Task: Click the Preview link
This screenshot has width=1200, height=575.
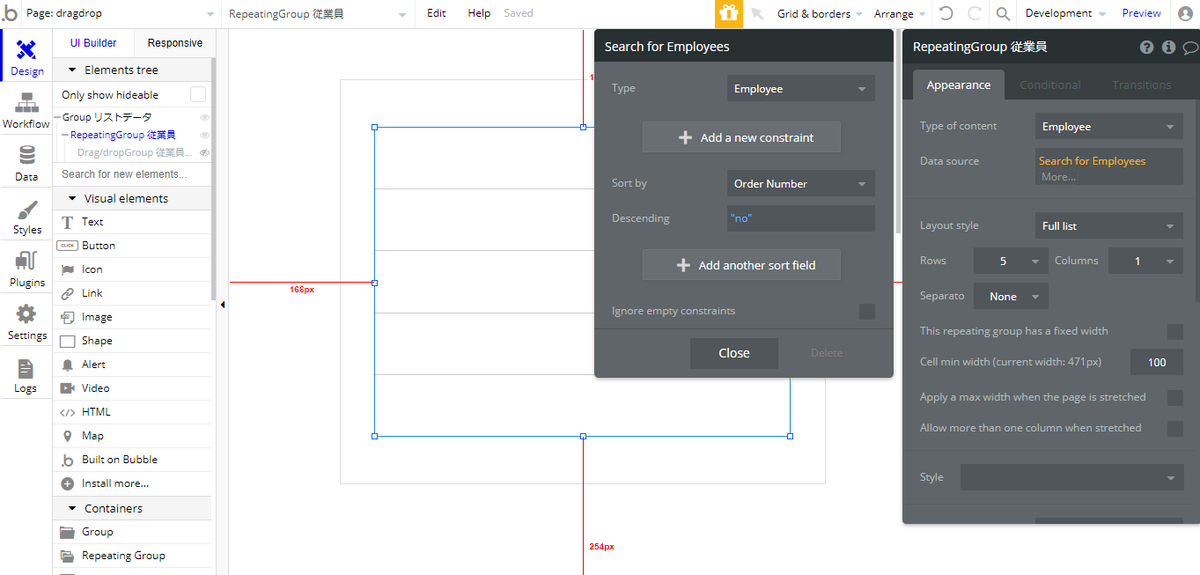Action: tap(1141, 14)
